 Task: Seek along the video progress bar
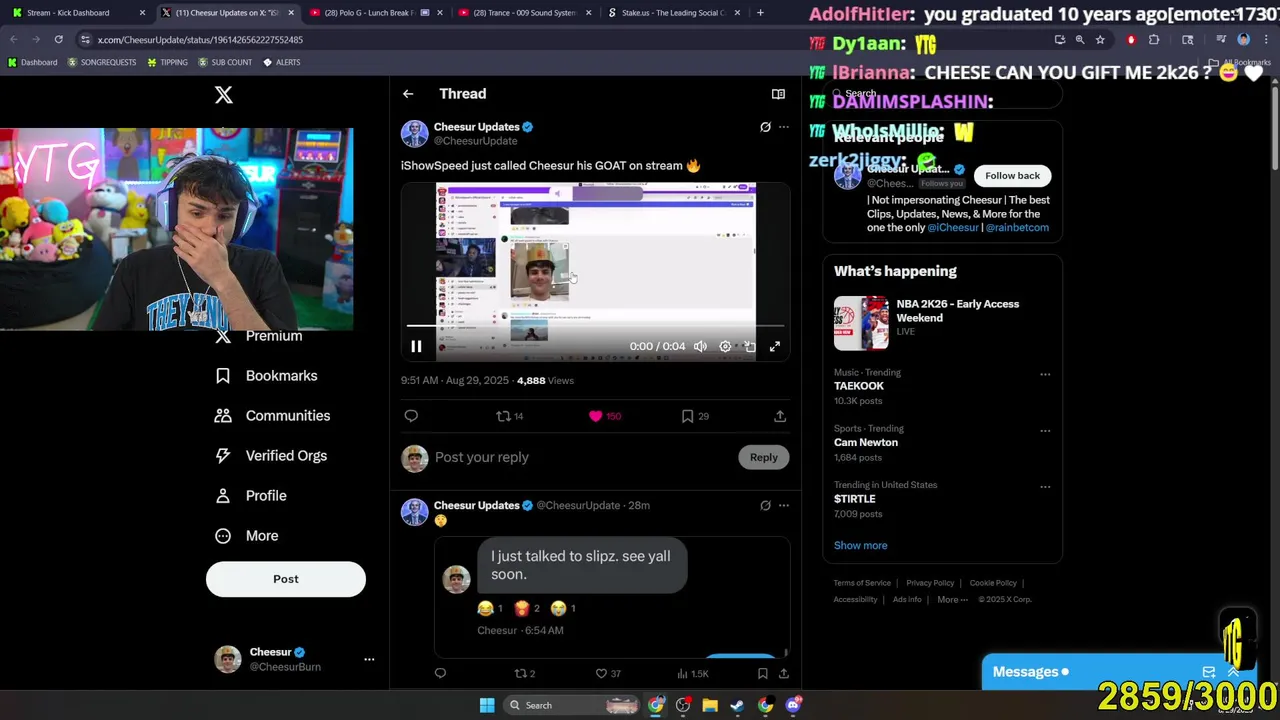click(595, 326)
